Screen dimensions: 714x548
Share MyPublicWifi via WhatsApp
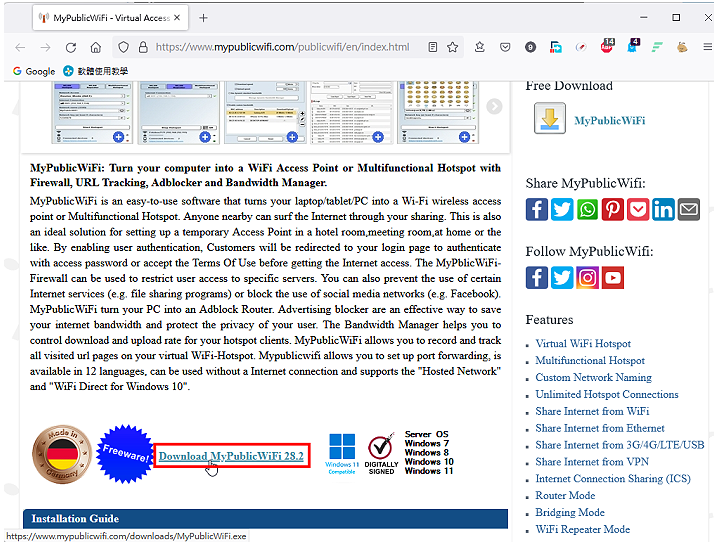[x=587, y=210]
